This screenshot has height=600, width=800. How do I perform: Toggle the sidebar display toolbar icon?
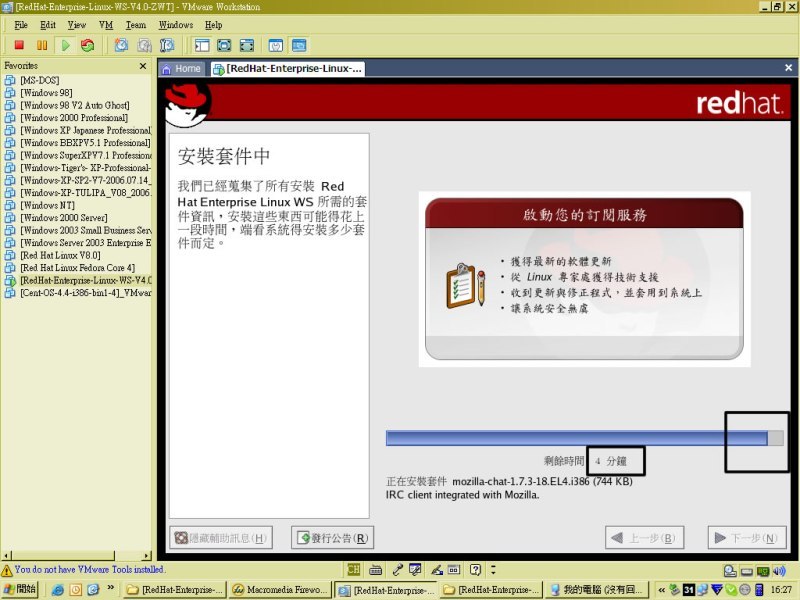coord(202,45)
